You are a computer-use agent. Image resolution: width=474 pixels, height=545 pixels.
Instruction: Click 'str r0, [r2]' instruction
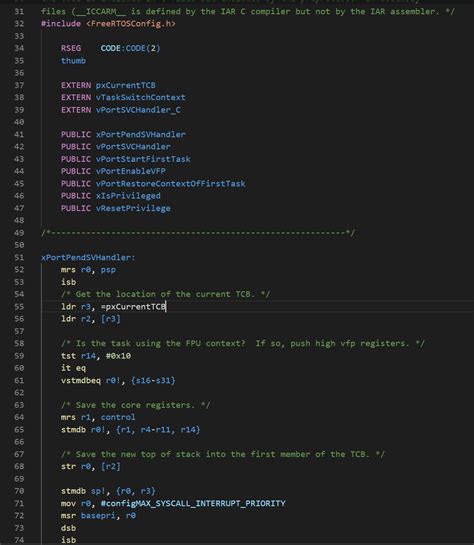point(91,467)
